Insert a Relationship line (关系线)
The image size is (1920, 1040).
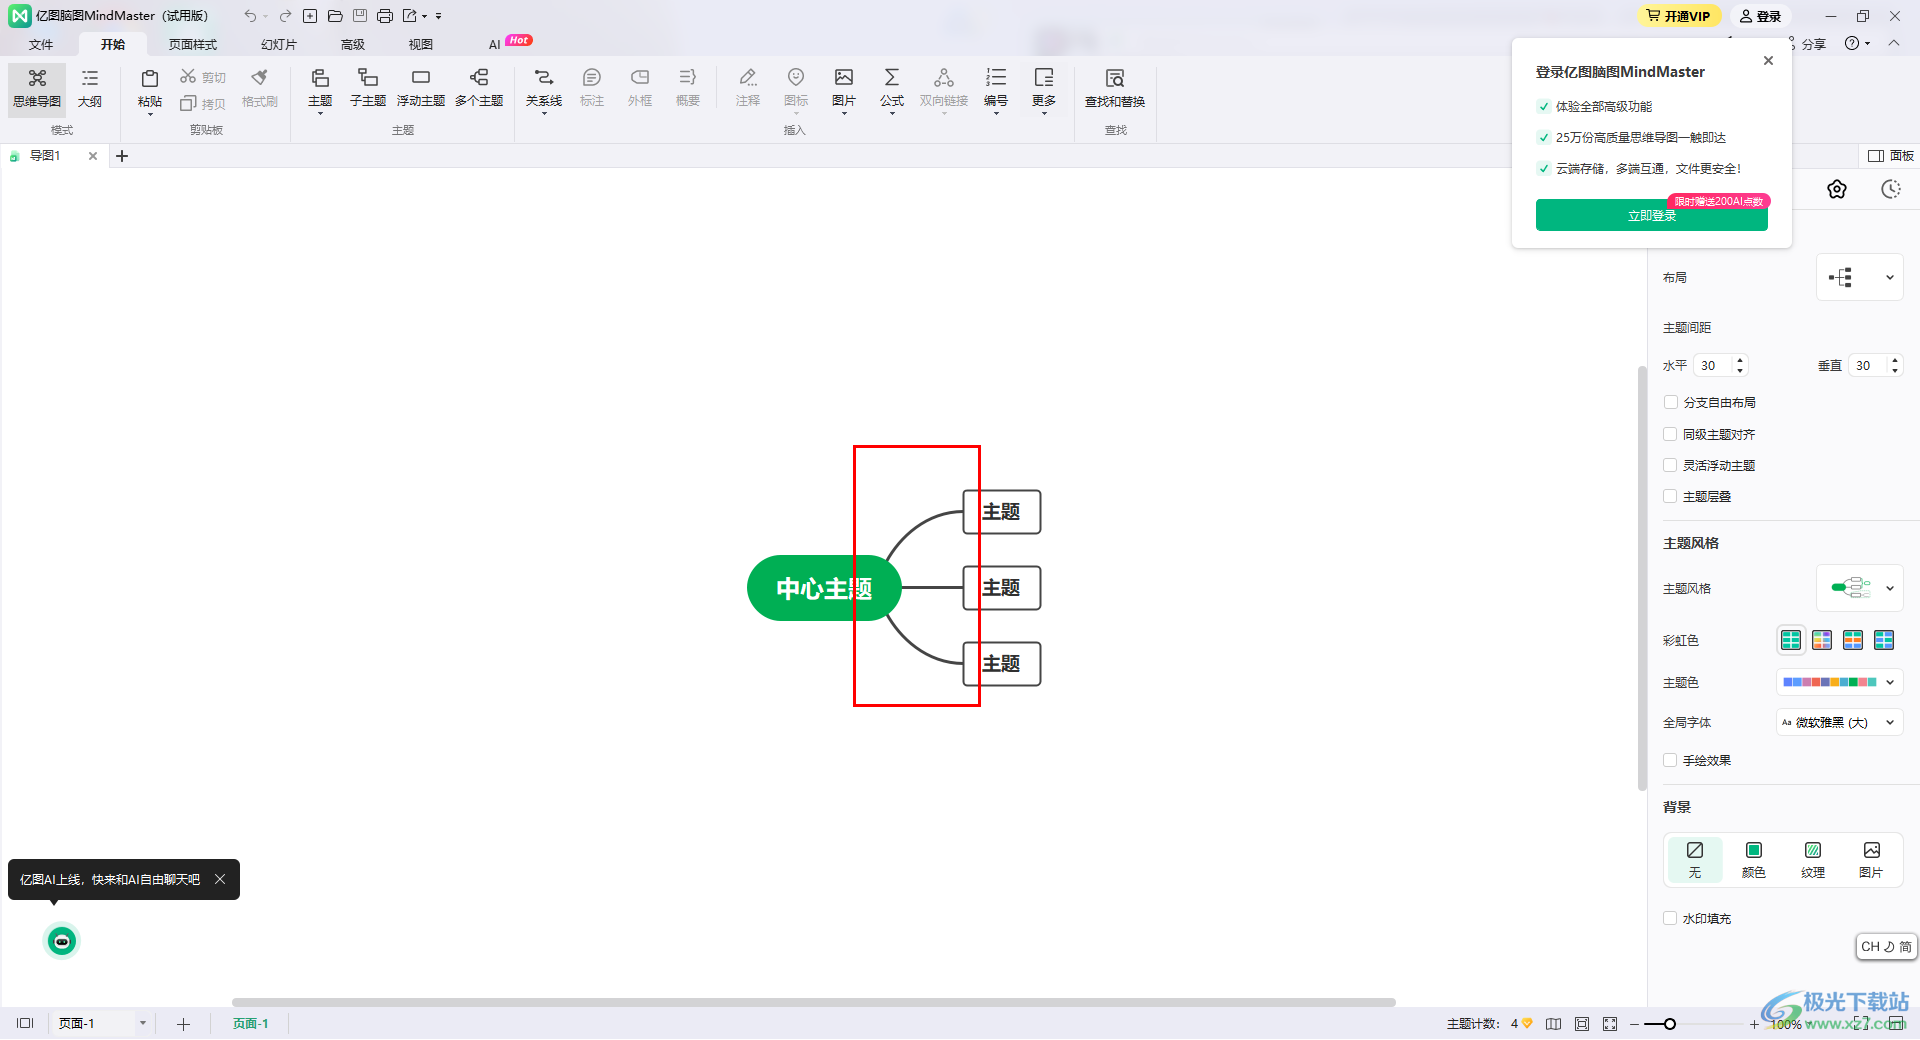pos(544,89)
